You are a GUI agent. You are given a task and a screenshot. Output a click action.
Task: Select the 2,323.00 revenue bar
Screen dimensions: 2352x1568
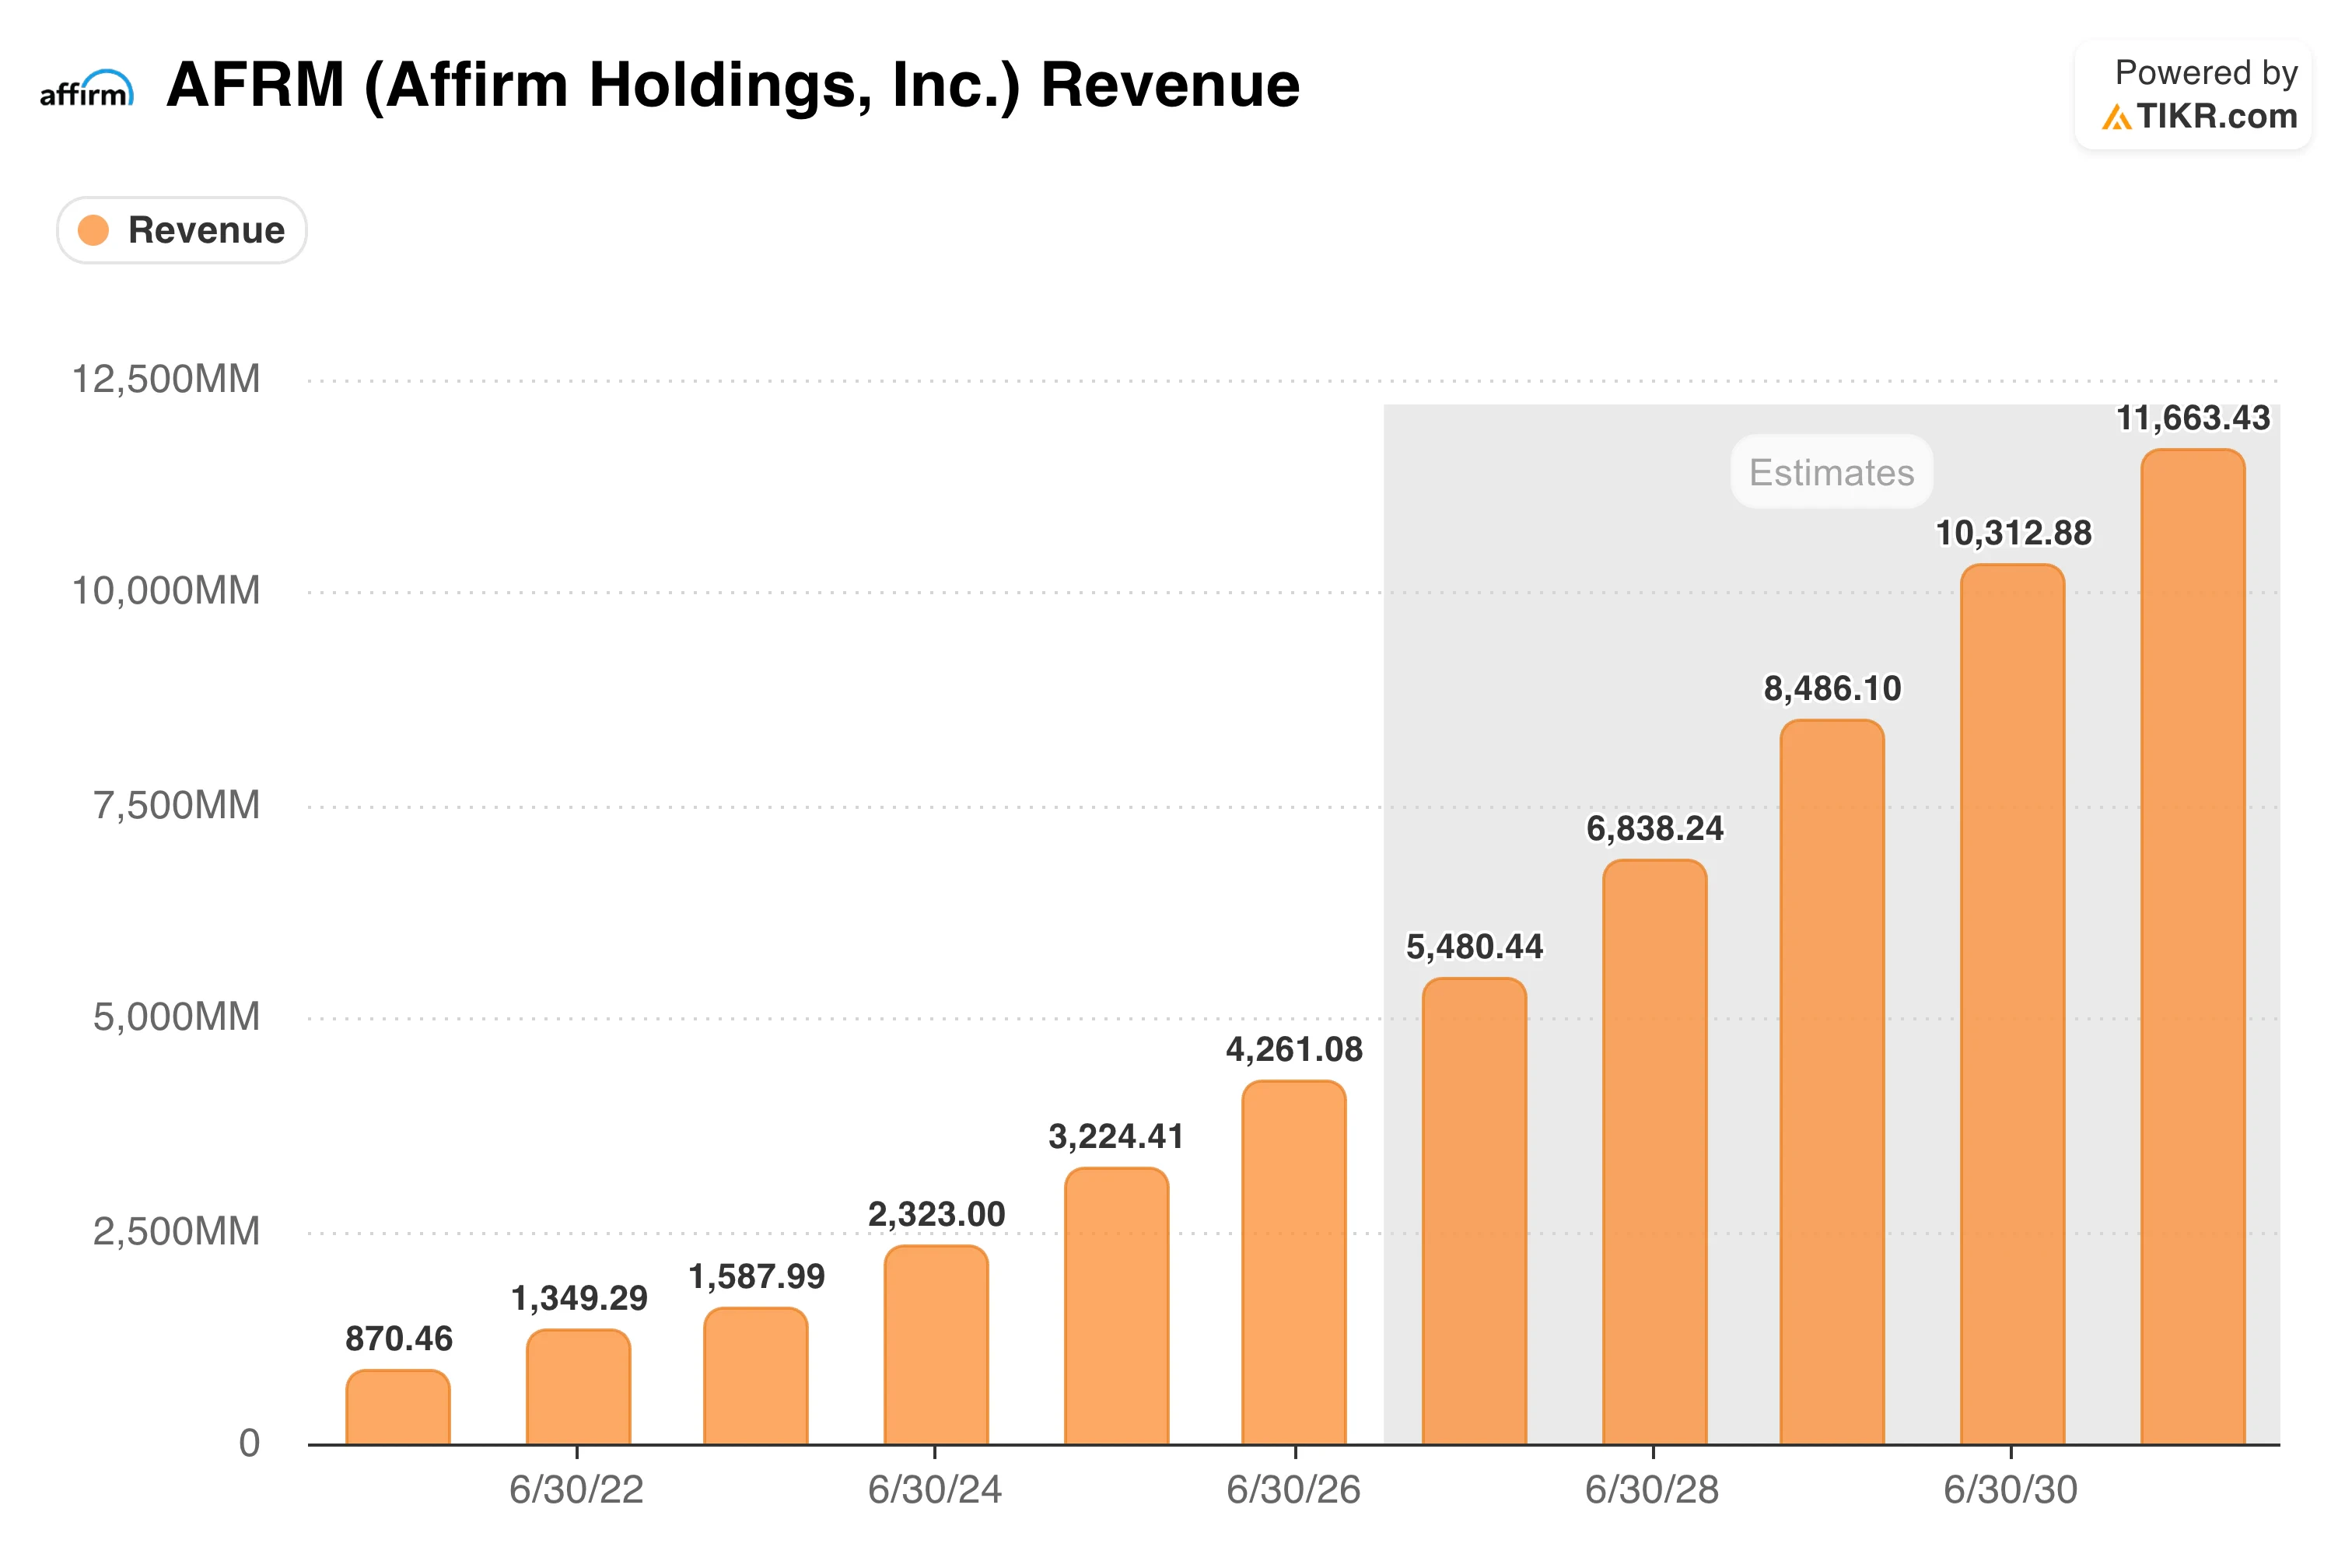click(x=936, y=1345)
